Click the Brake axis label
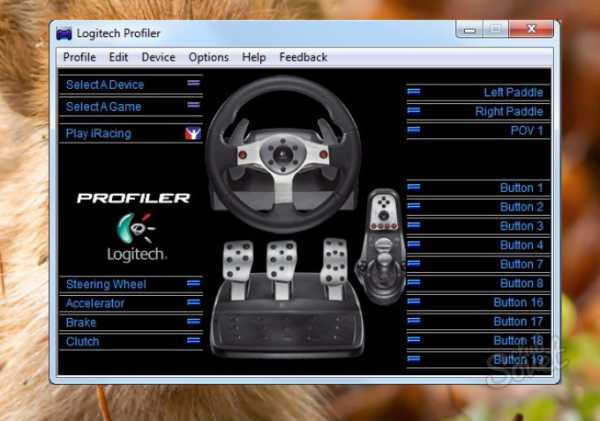600x421 pixels. 81,323
